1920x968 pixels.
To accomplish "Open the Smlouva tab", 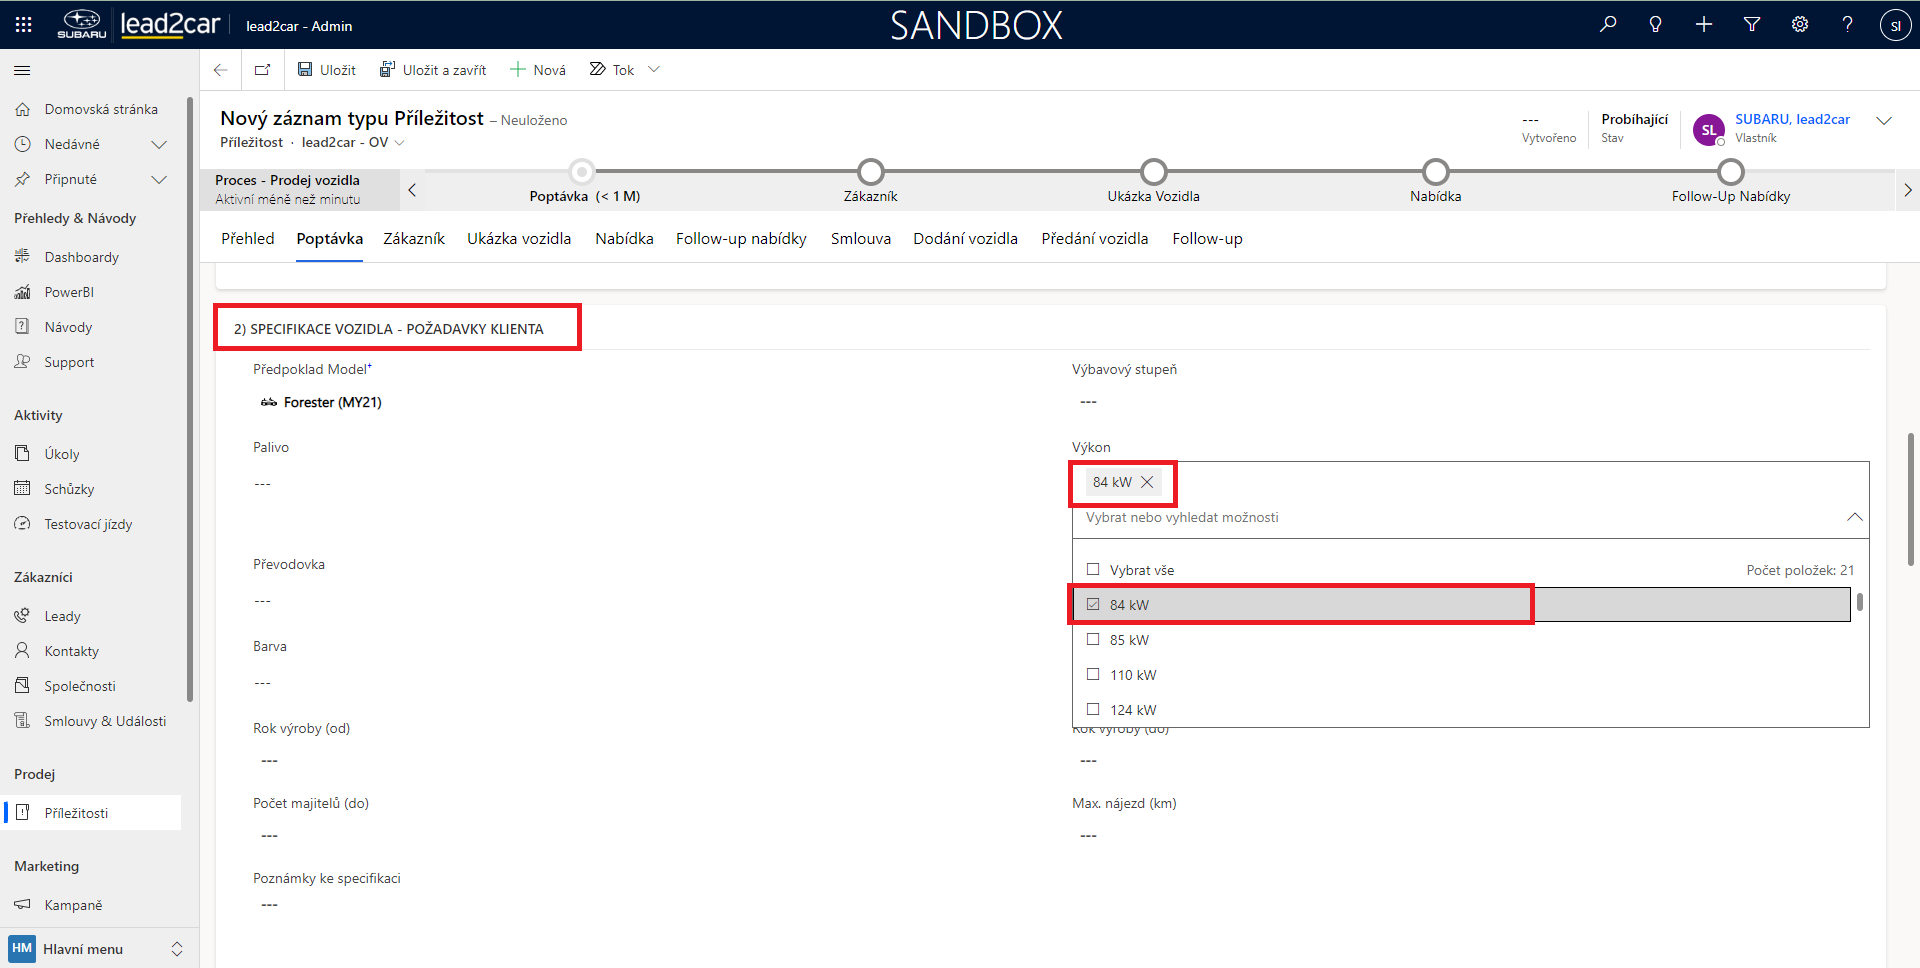I will [860, 239].
